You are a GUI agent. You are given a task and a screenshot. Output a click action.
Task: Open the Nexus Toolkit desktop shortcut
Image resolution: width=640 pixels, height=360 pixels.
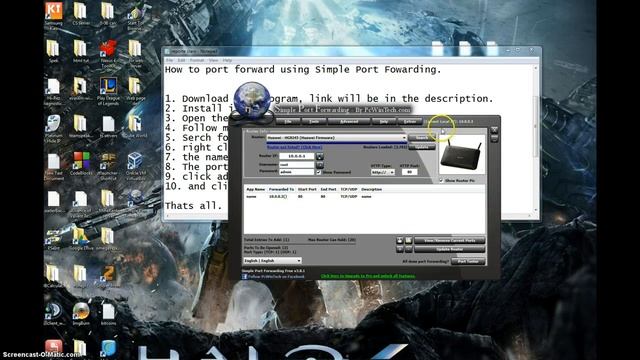tap(108, 54)
